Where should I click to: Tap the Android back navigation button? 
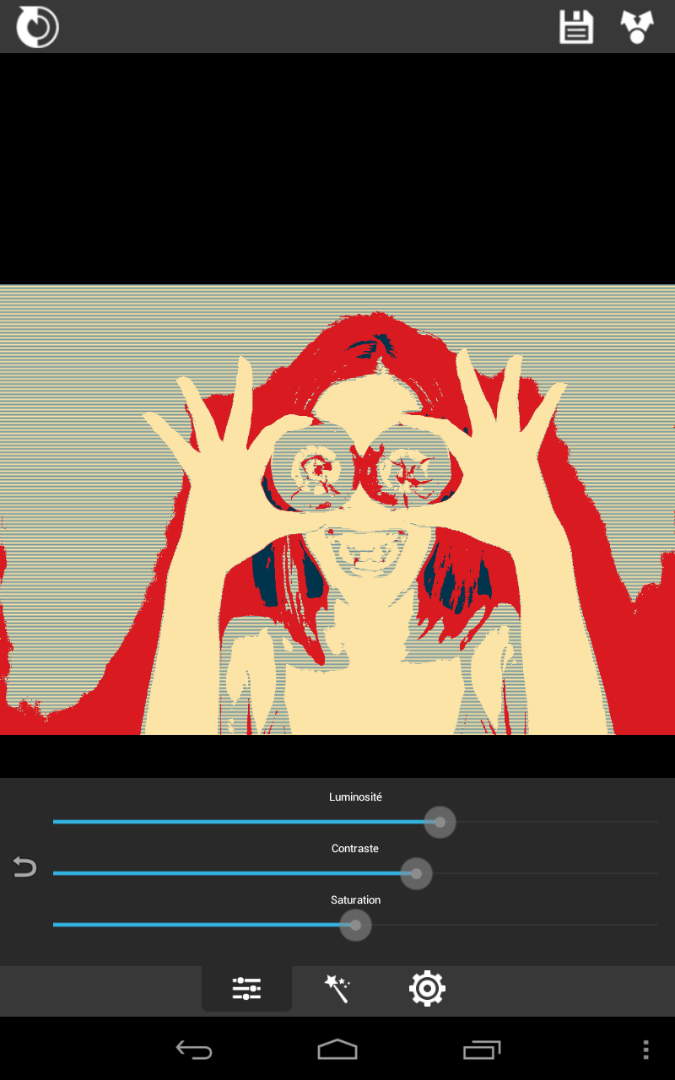194,1050
